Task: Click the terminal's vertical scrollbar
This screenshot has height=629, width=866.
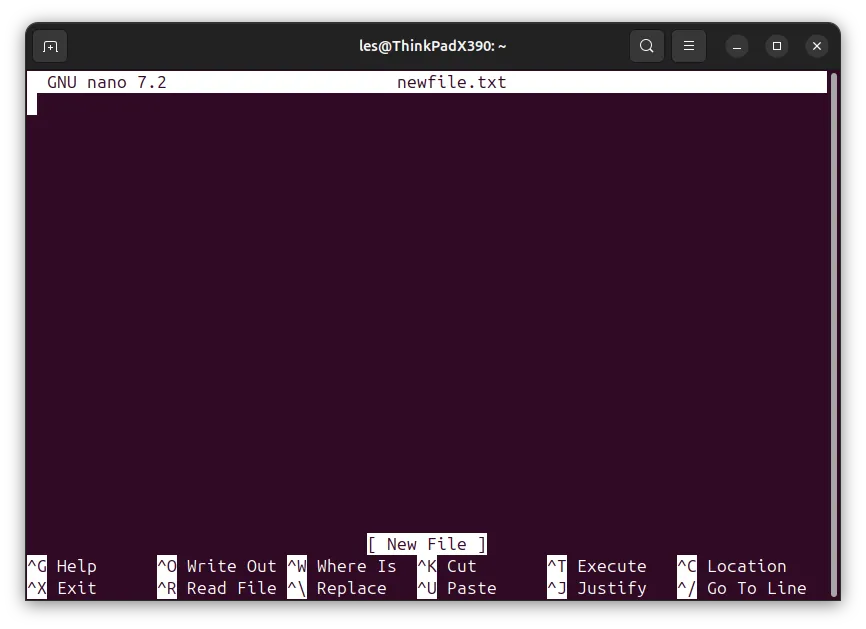Action: [834, 334]
